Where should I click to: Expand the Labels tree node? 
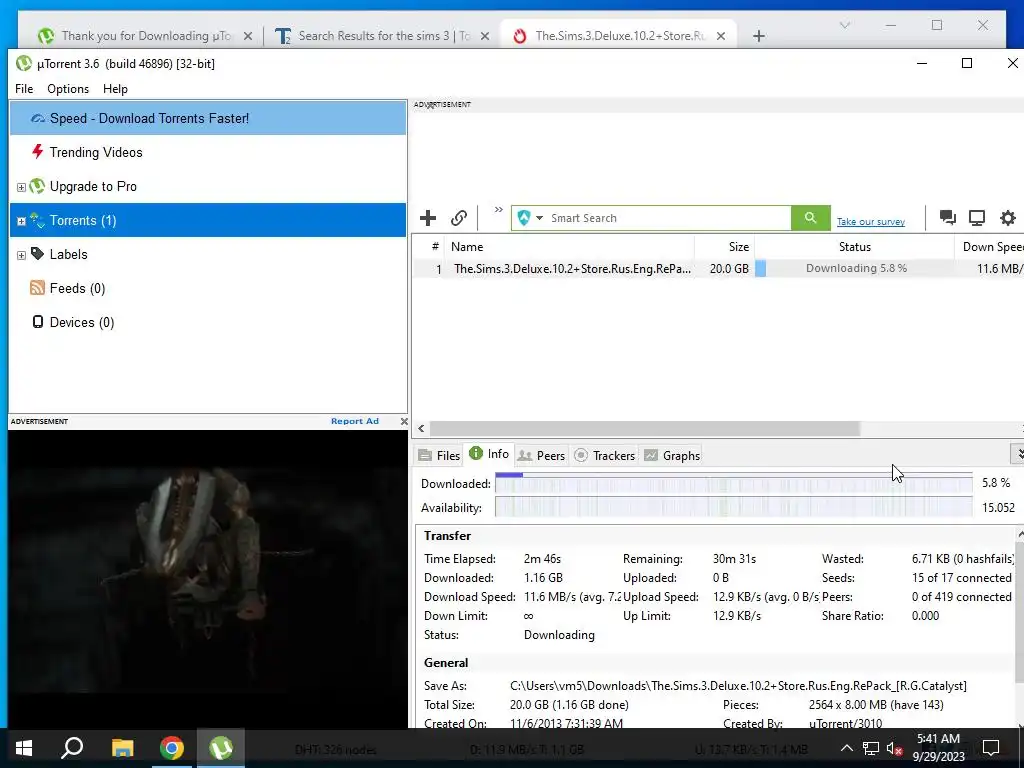21,255
